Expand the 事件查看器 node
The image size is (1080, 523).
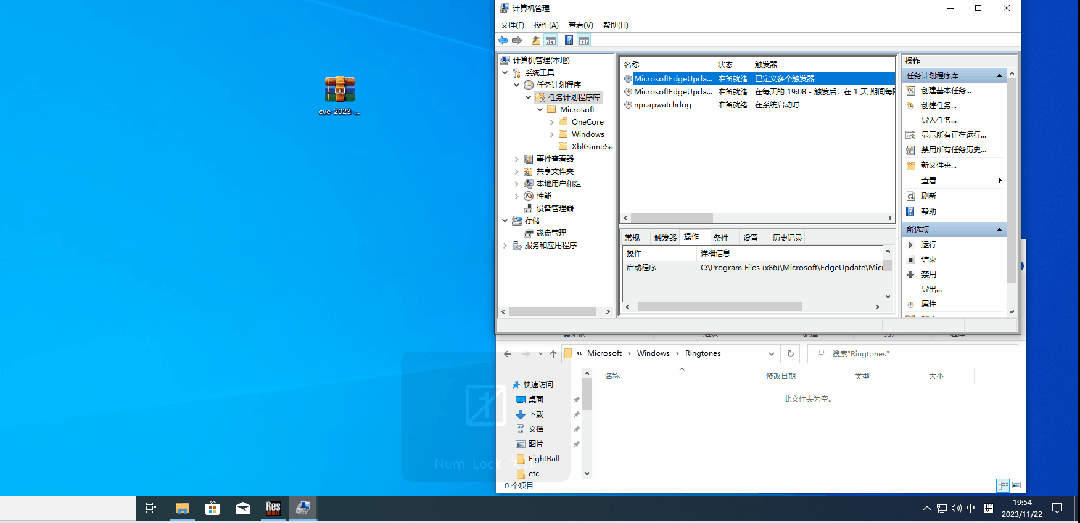(517, 159)
